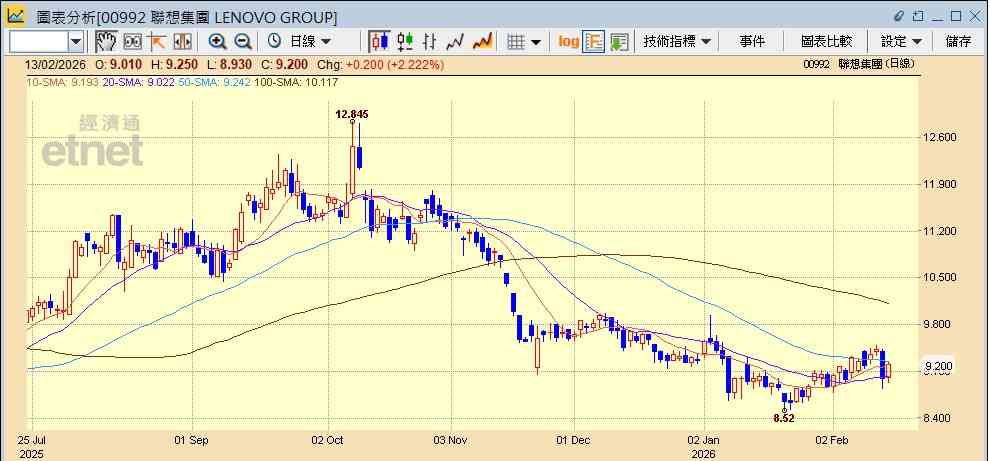Click the 100-SMA: 10.117 legend label
990x461 pixels.
coord(295,82)
